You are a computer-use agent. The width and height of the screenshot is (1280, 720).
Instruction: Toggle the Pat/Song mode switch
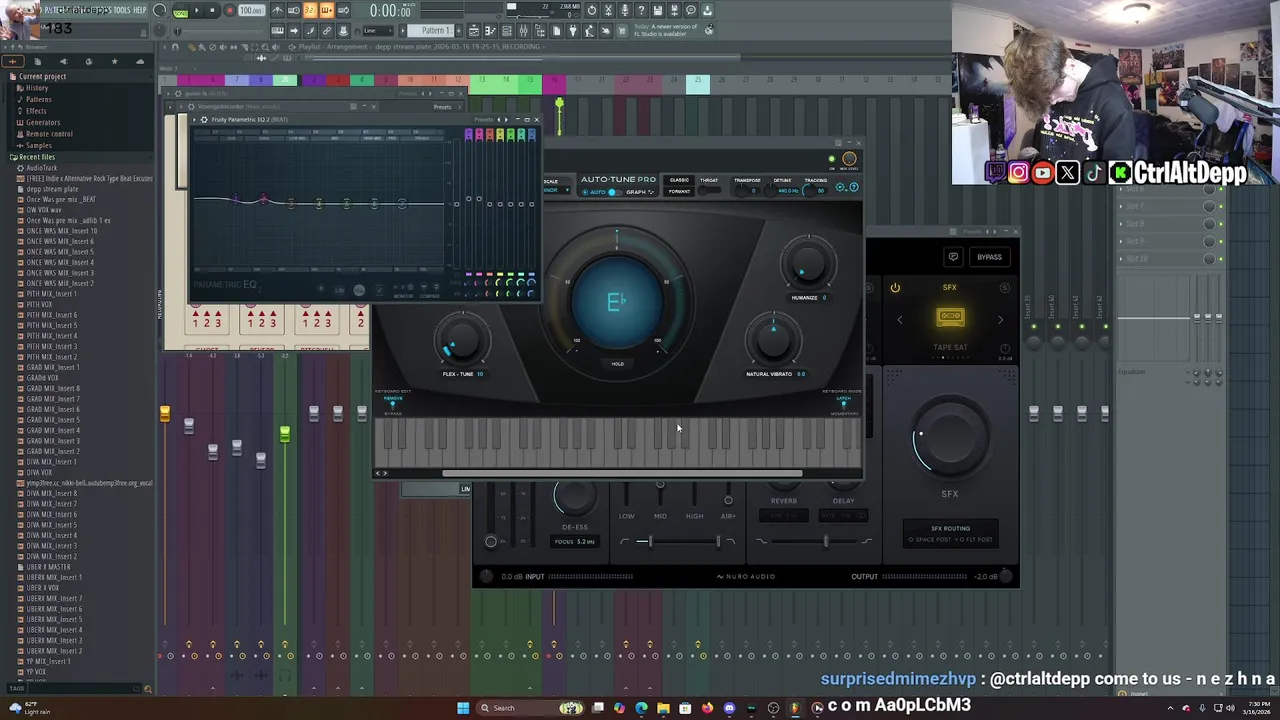(180, 11)
